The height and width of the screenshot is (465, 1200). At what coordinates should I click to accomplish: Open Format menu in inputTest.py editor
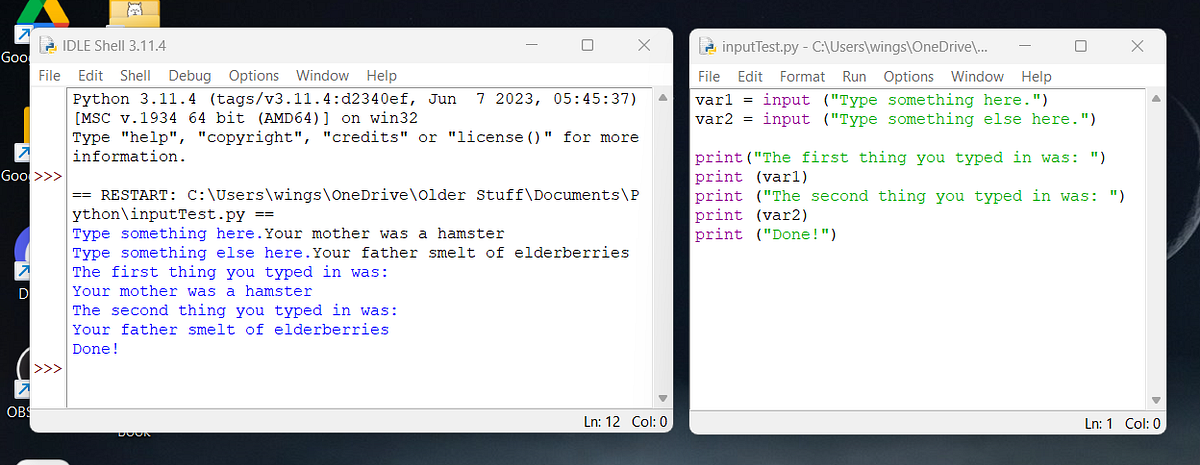tap(802, 76)
